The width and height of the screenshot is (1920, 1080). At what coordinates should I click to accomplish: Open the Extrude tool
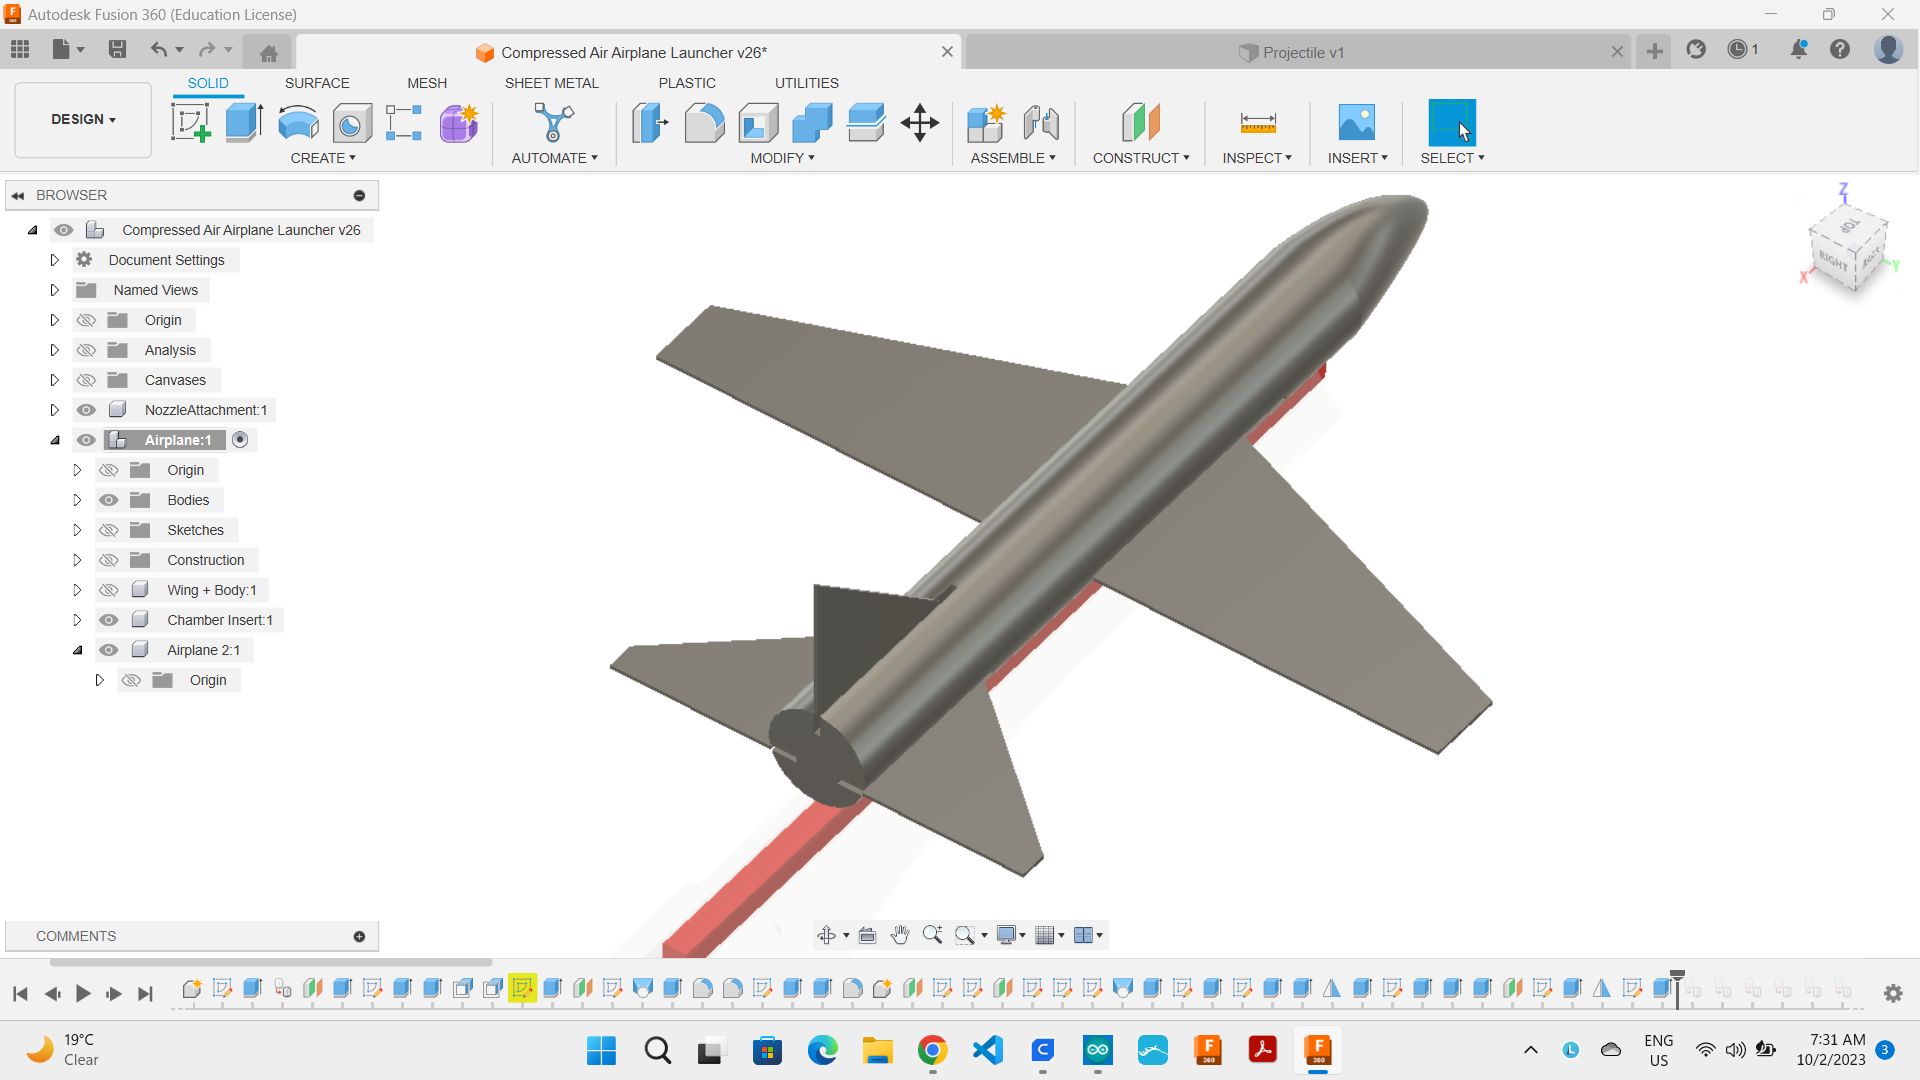(244, 122)
